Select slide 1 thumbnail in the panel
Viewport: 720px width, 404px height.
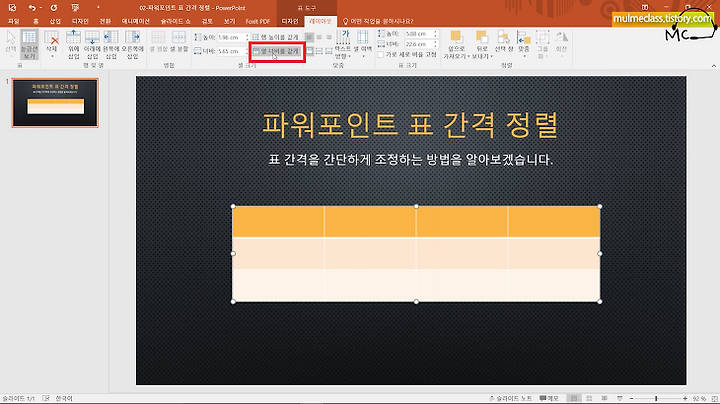pos(55,102)
